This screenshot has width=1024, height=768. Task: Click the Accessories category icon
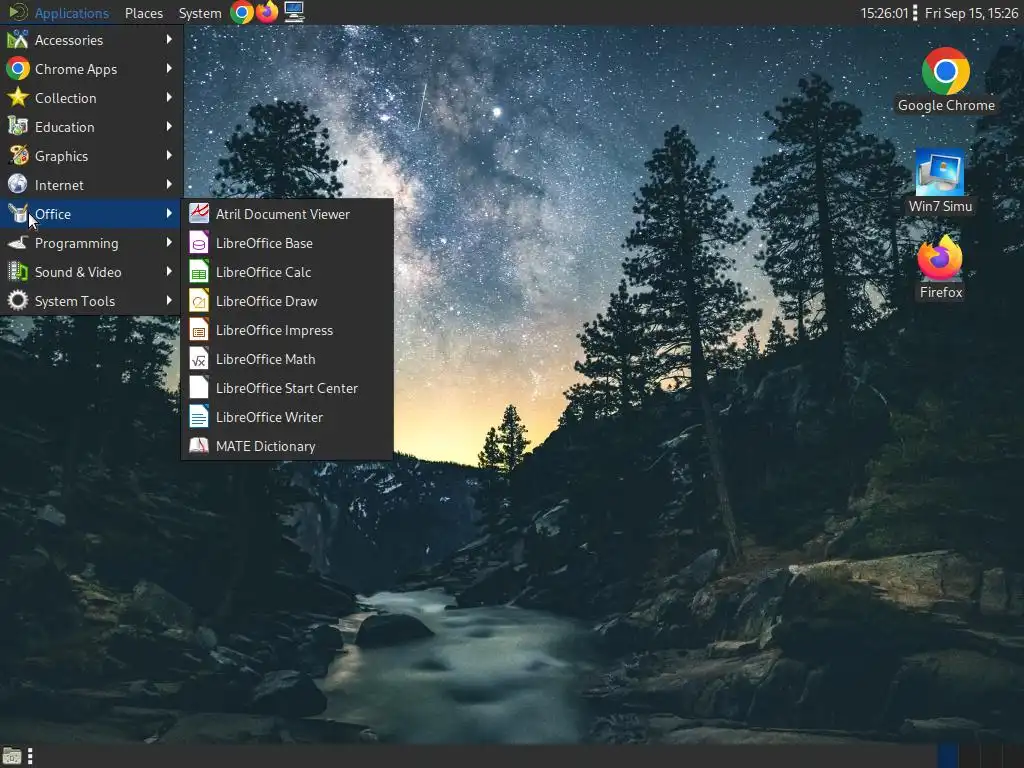(18, 40)
